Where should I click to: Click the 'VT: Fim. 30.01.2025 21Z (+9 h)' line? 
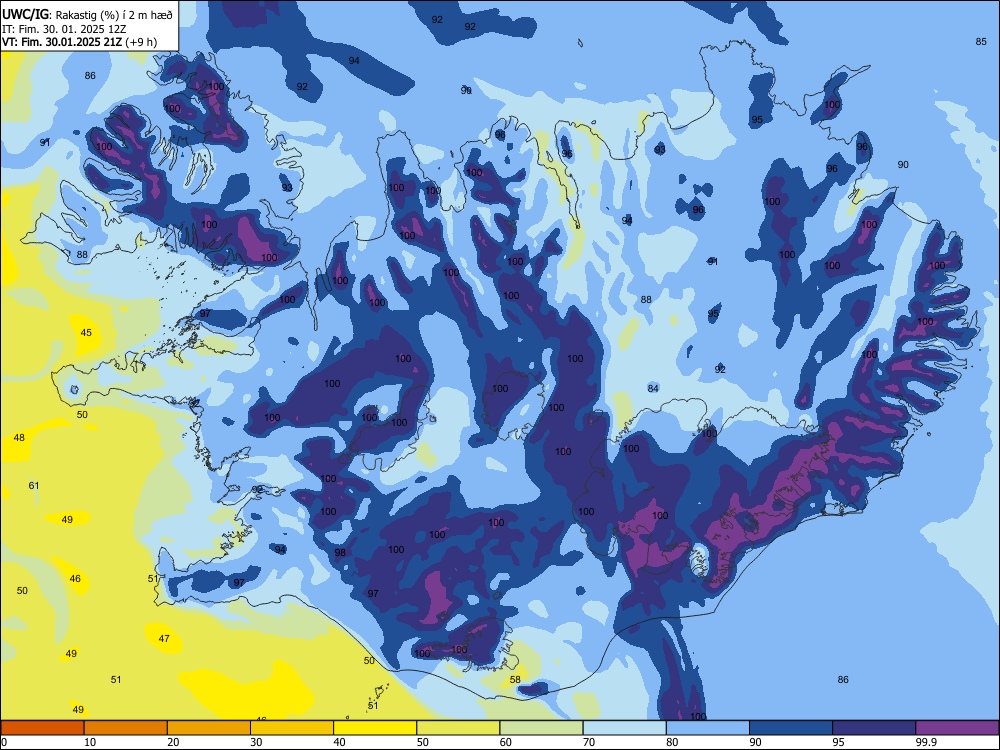point(79,42)
